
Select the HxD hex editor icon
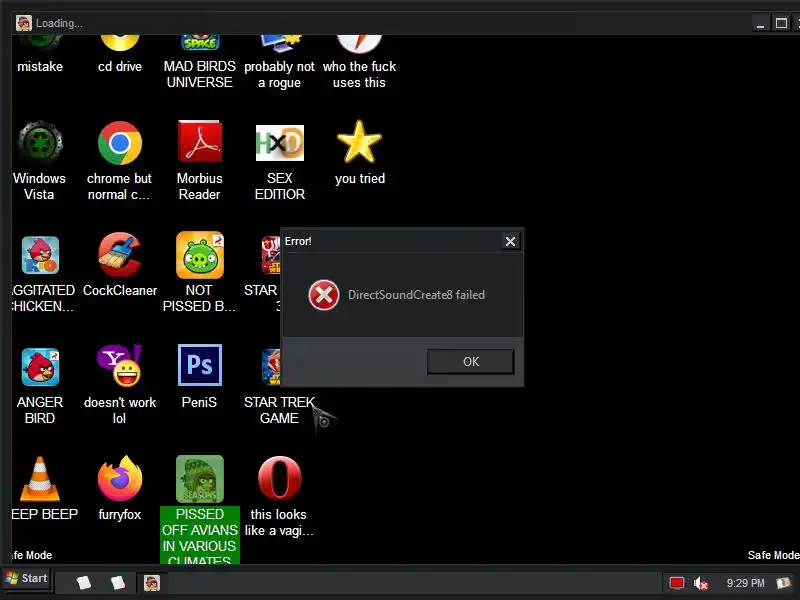pyautogui.click(x=280, y=142)
